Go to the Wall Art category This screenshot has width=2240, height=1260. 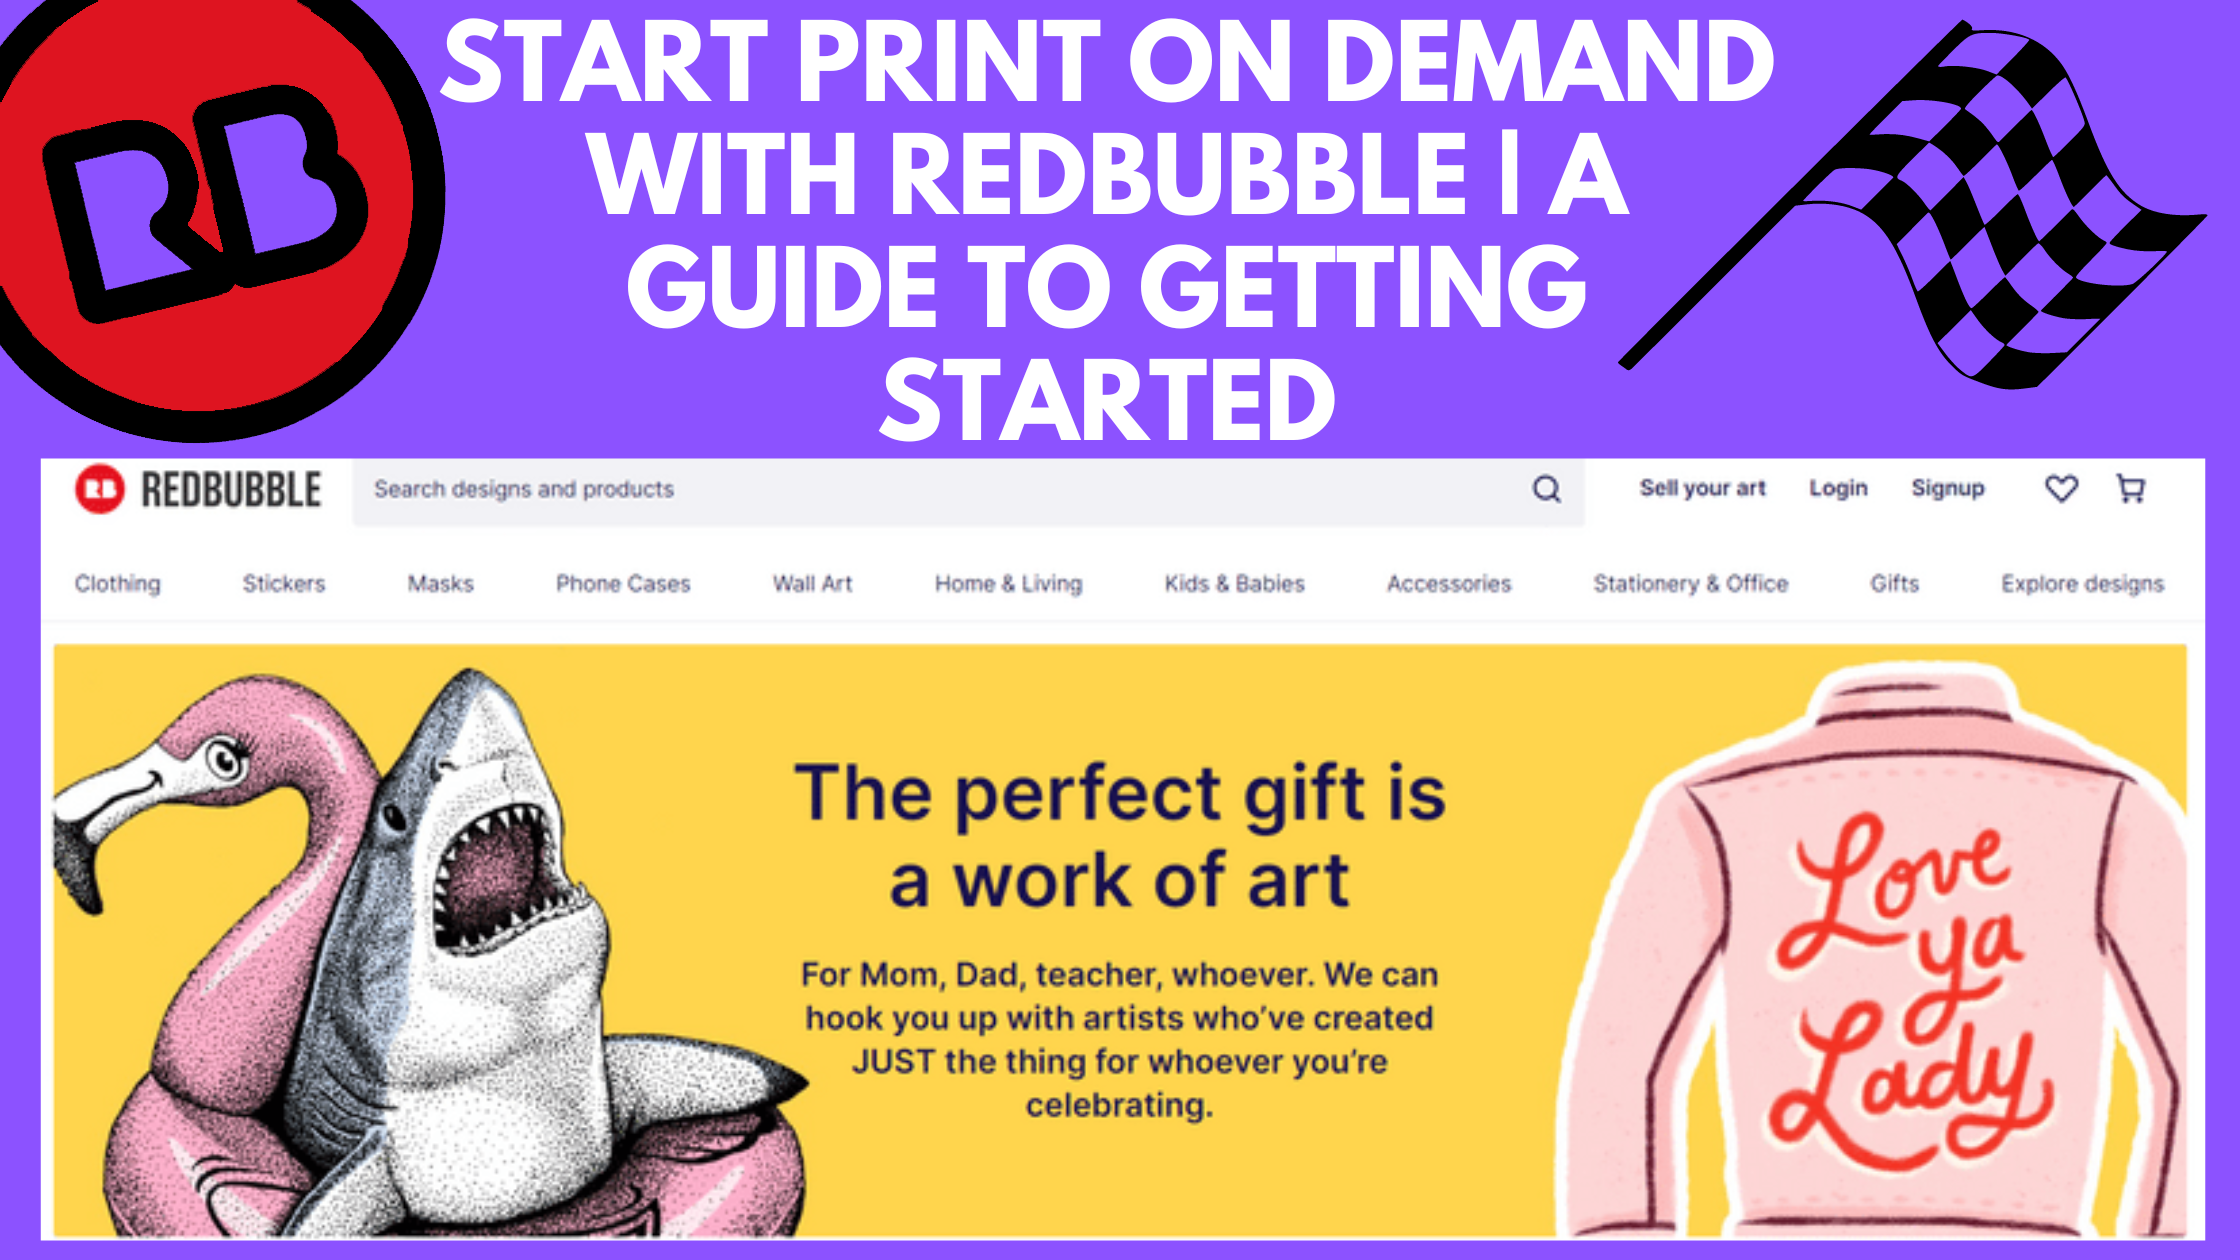[x=812, y=584]
